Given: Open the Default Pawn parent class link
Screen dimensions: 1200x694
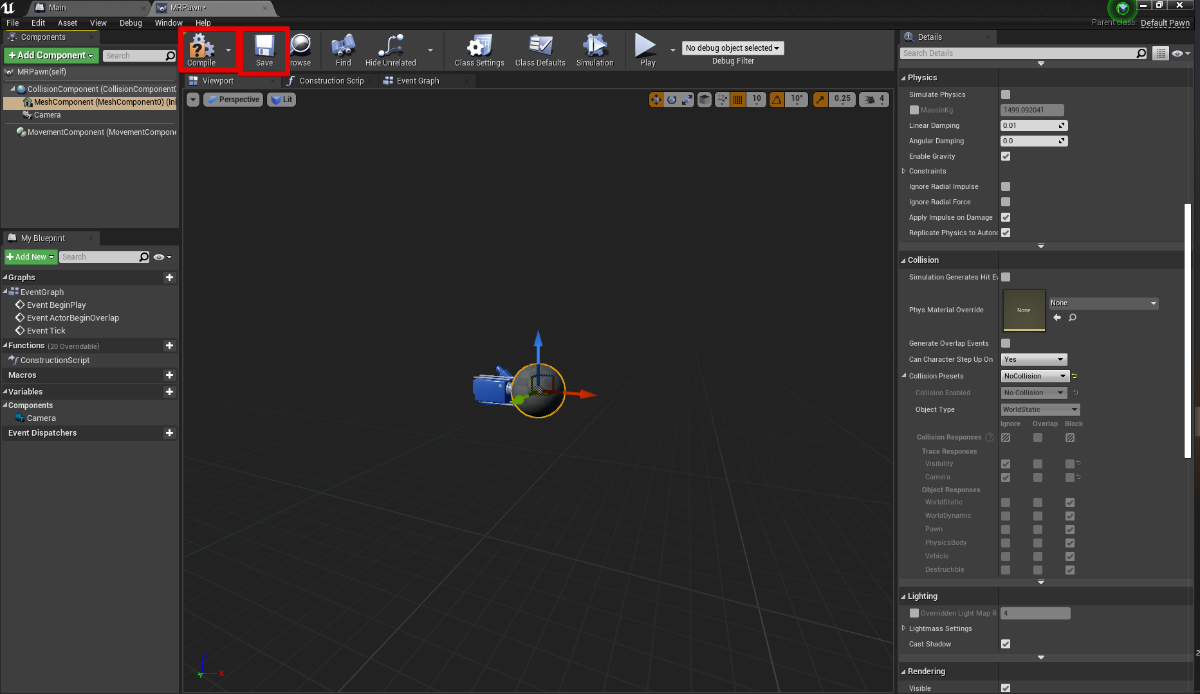Looking at the screenshot, I should 1165,22.
